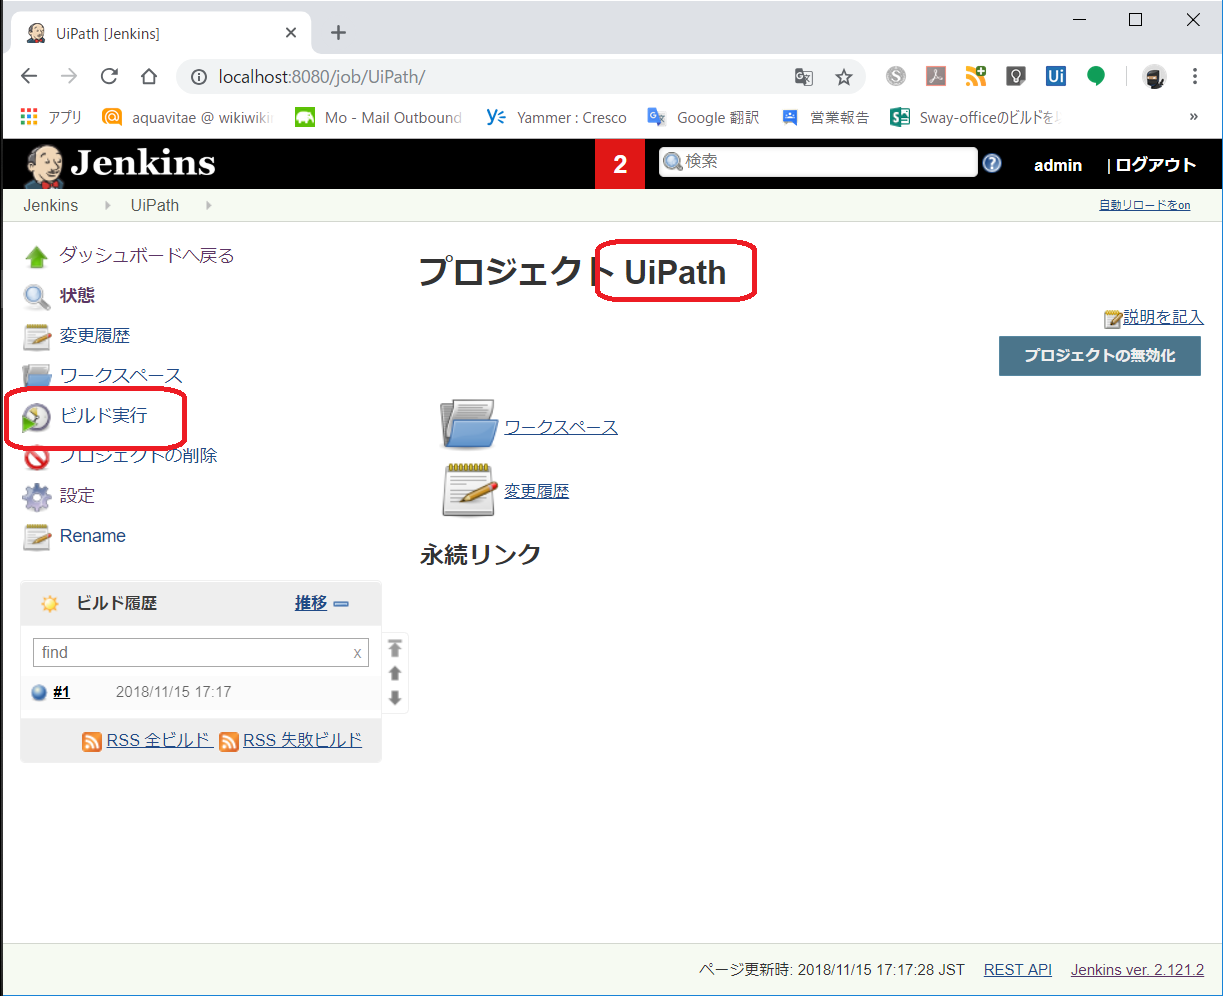Open the Chrome profile avatar

point(1155,76)
